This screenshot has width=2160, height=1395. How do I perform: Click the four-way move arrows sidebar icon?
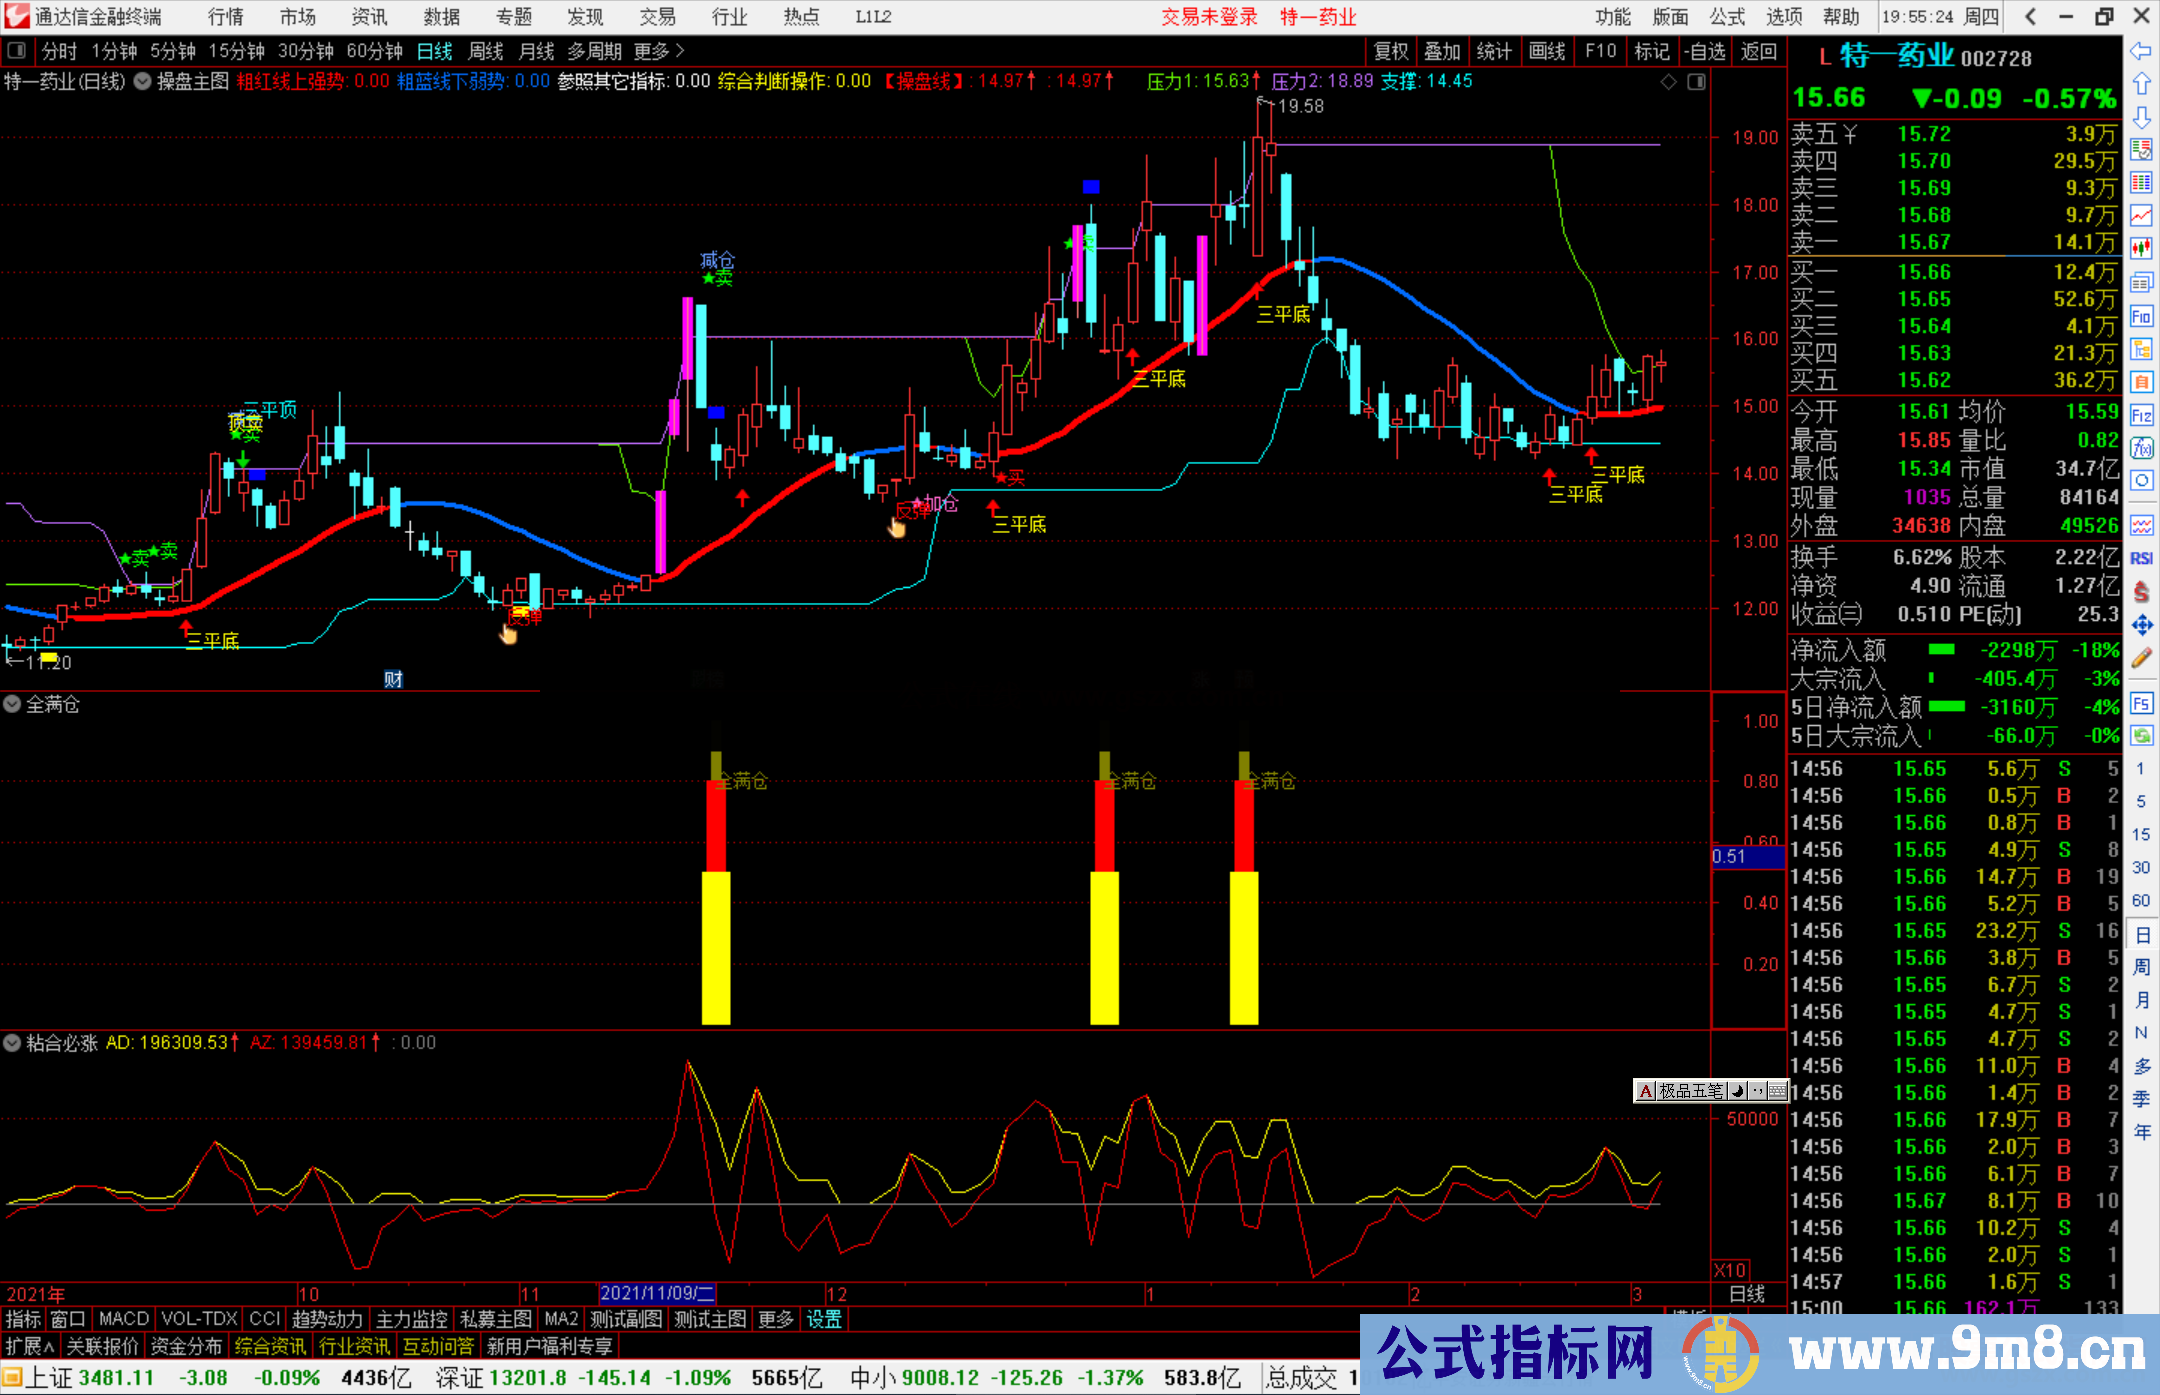(2141, 625)
